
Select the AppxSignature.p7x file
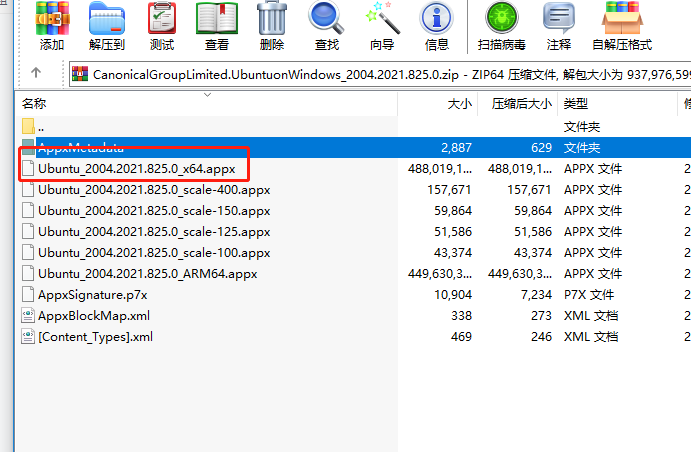coord(92,295)
